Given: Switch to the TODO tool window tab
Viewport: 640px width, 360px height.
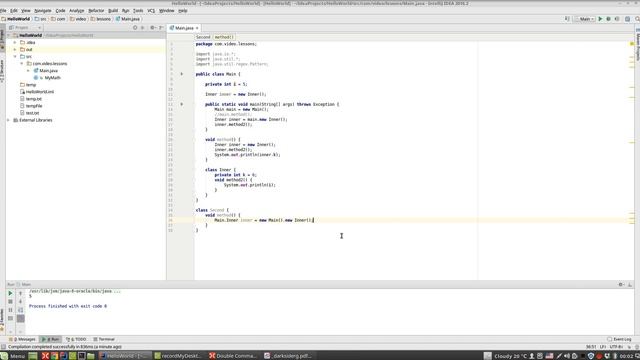Looking at the screenshot, I should pos(76,339).
